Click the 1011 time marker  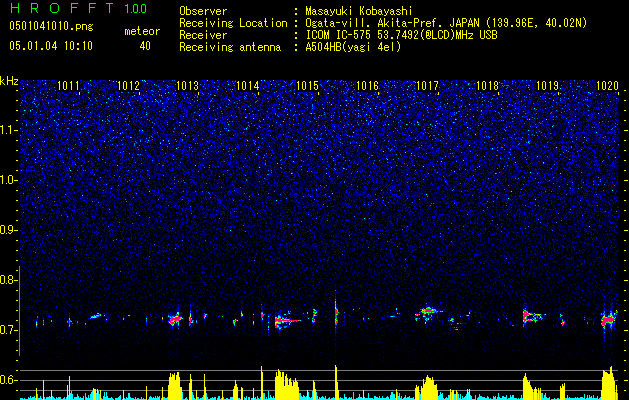click(x=68, y=85)
